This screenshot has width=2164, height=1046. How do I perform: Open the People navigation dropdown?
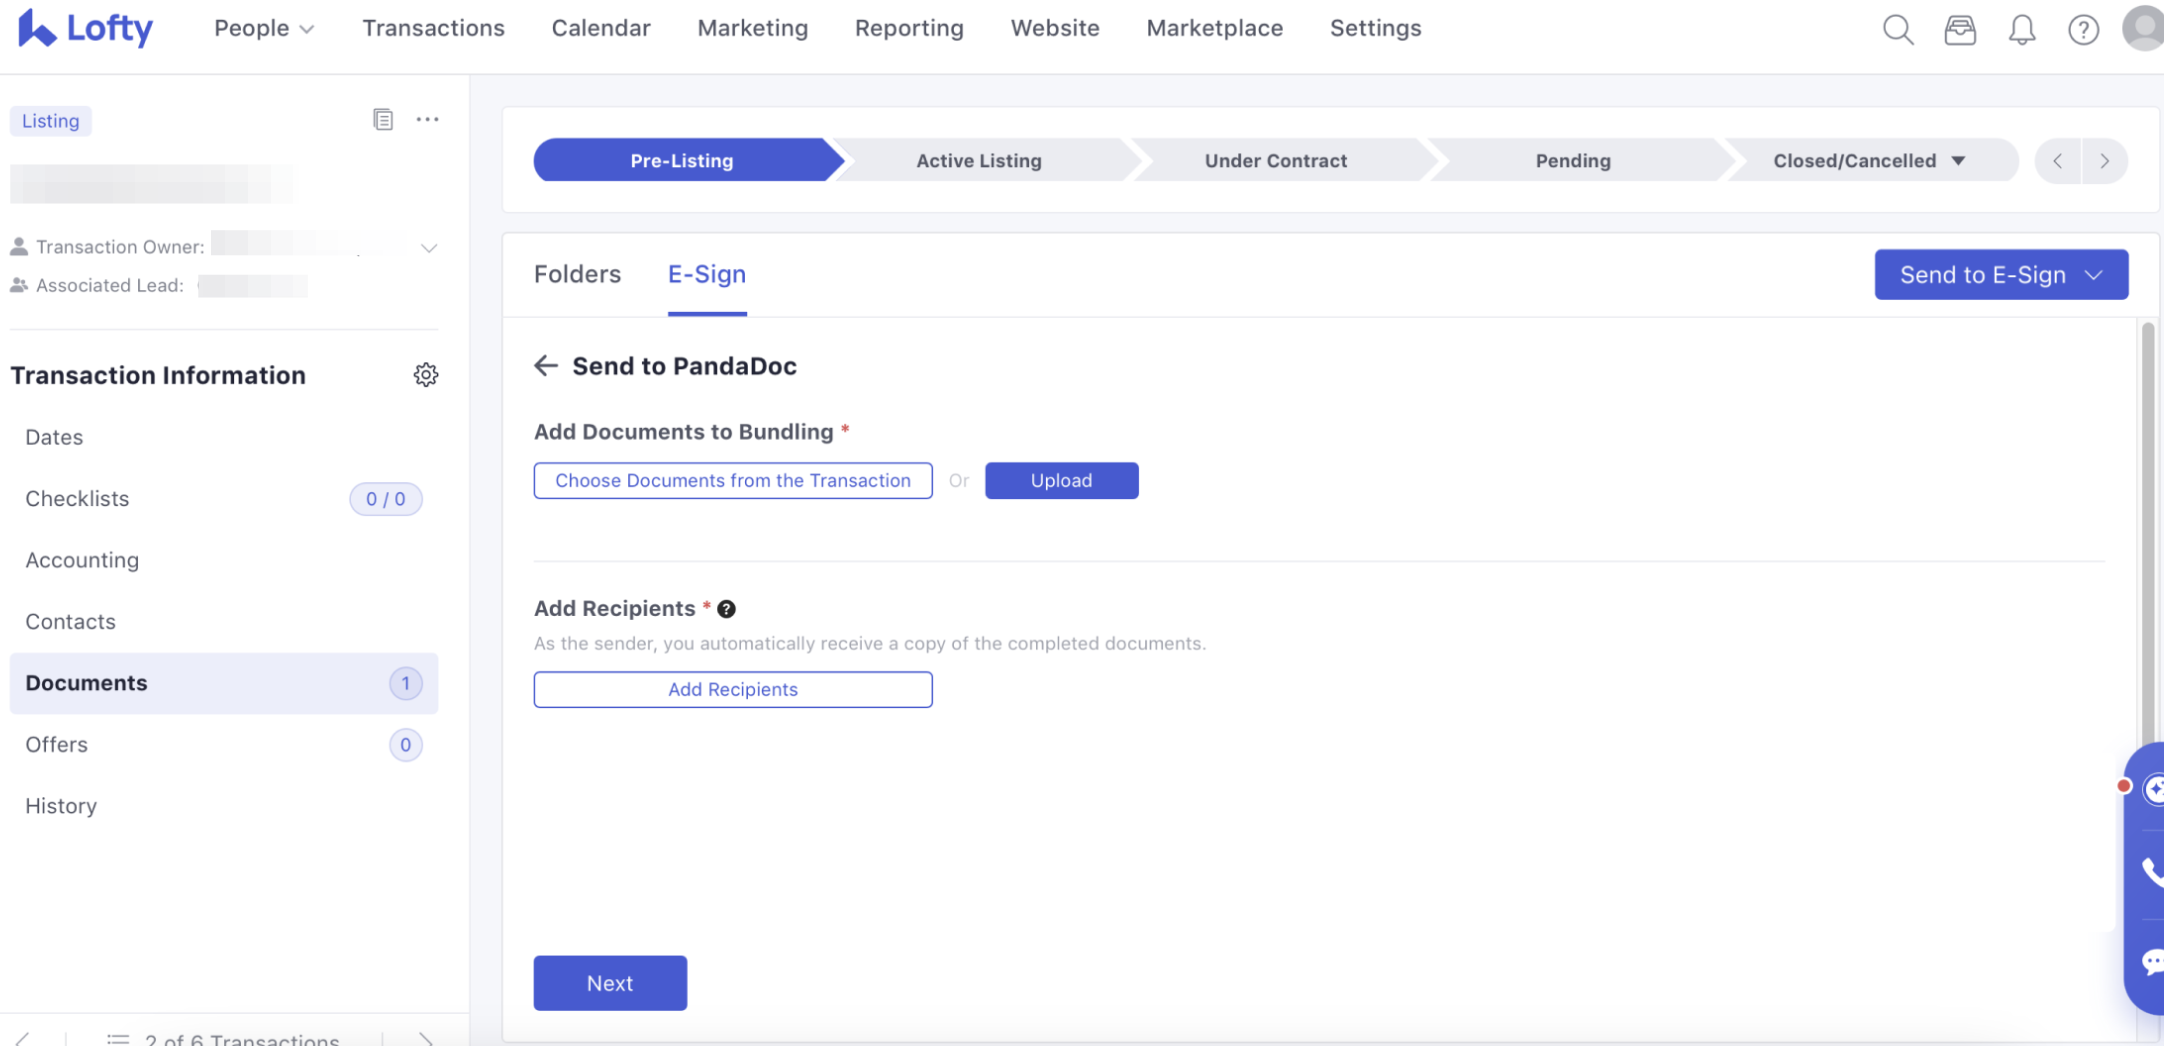263,28
